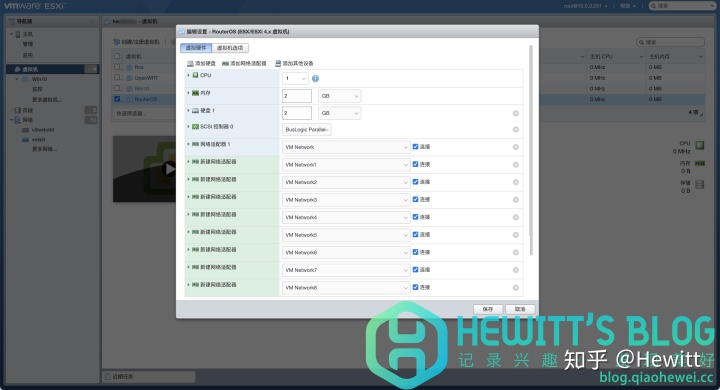Delete the adapter row set to VM Network2
Image resolution: width=720 pixels, height=390 pixels.
[516, 182]
